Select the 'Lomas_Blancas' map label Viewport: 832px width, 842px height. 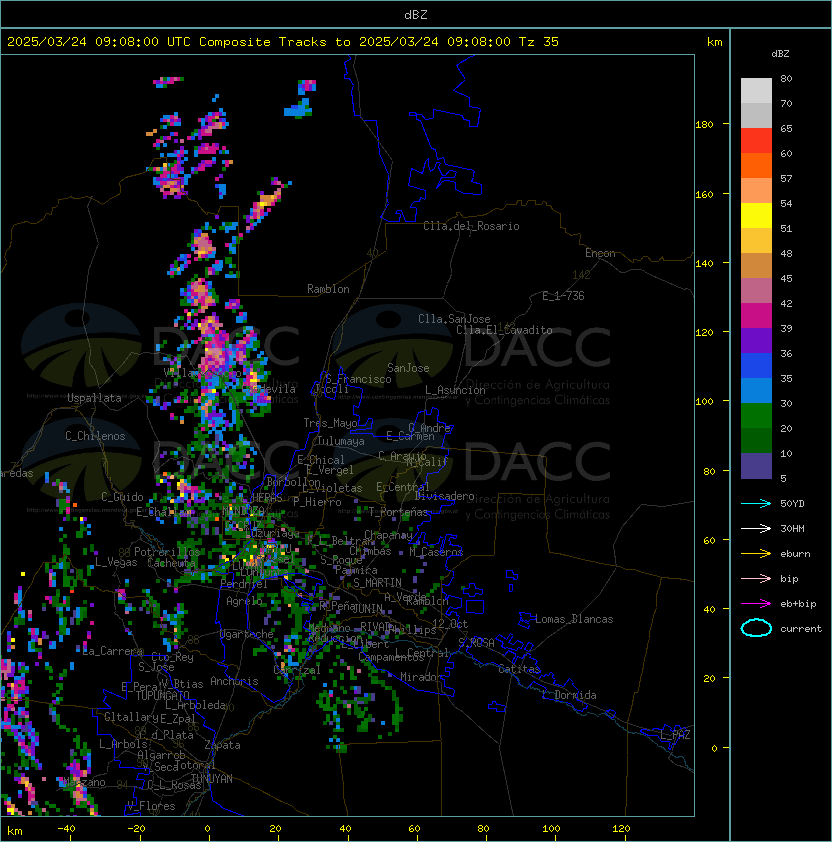pos(574,619)
